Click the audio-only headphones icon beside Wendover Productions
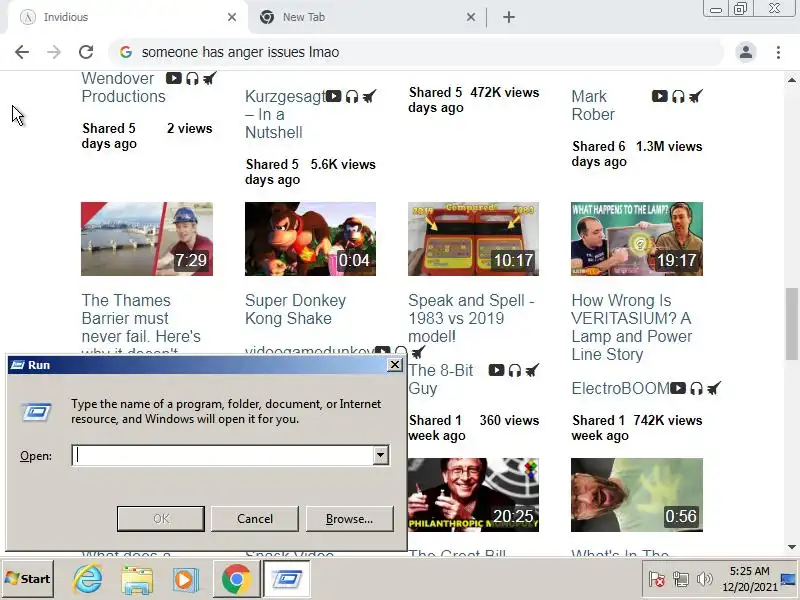The height and width of the screenshot is (600, 800). 192,78
